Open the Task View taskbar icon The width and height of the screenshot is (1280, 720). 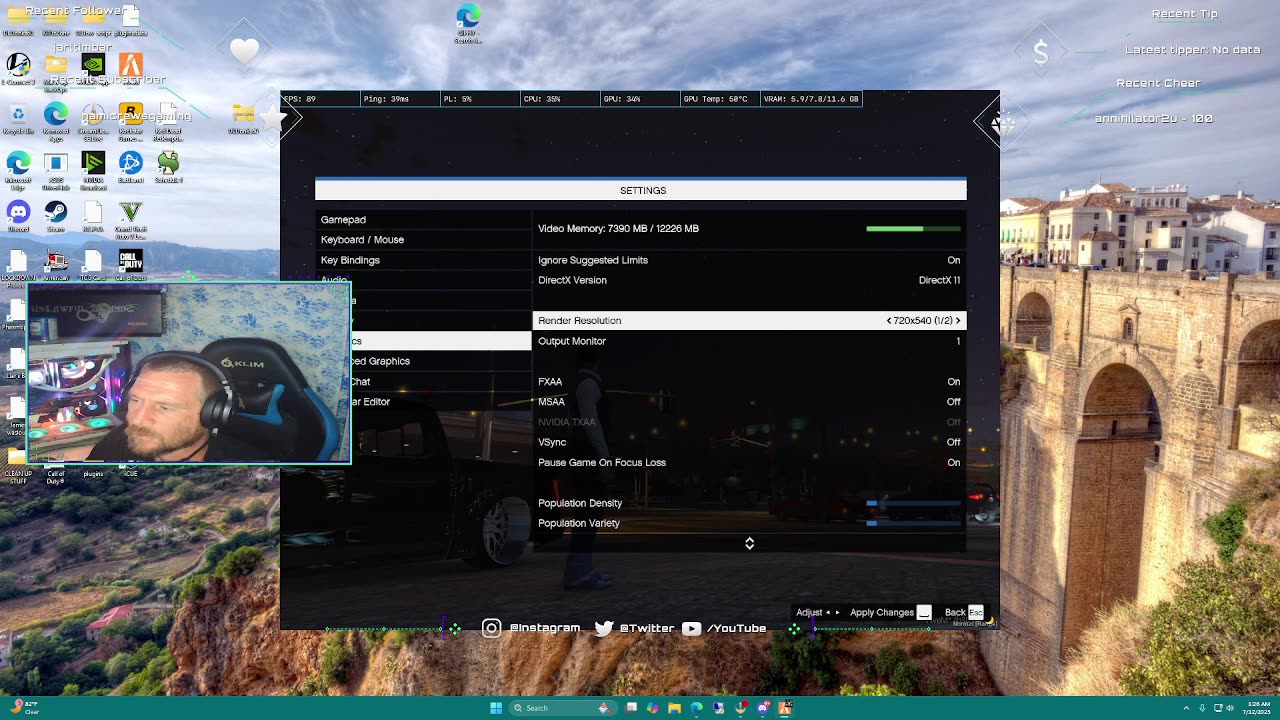point(631,708)
